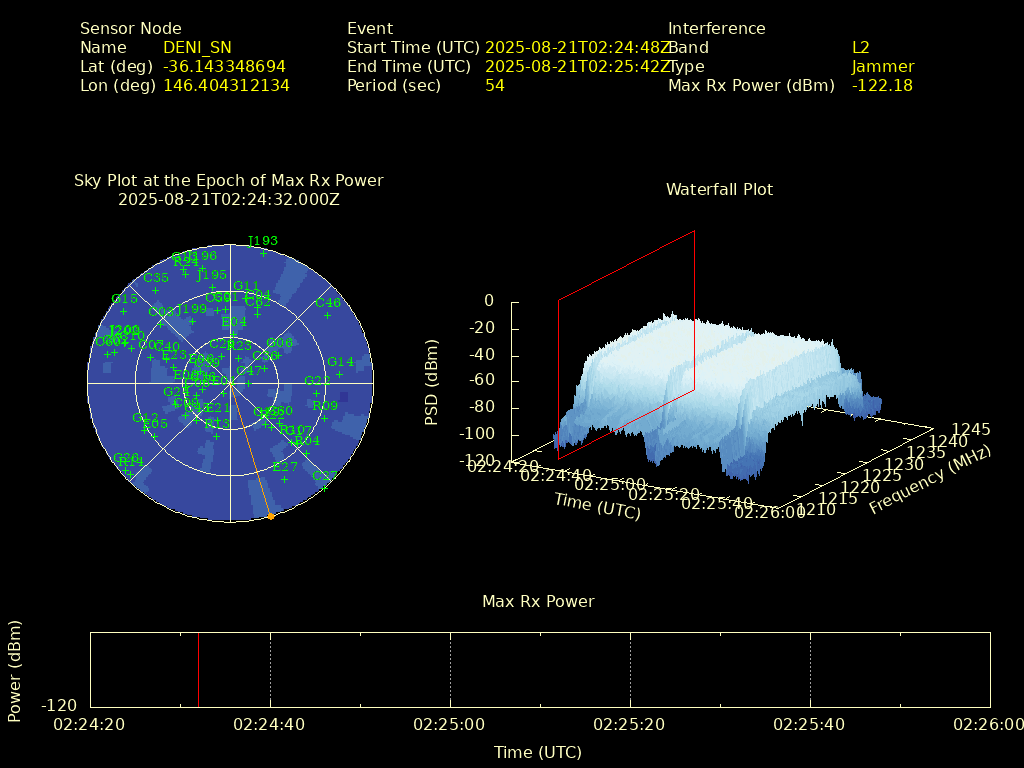Viewport: 1024px width, 768px height.
Task: Click the 02:24:40 gridline on power chart
Action: tap(270, 670)
